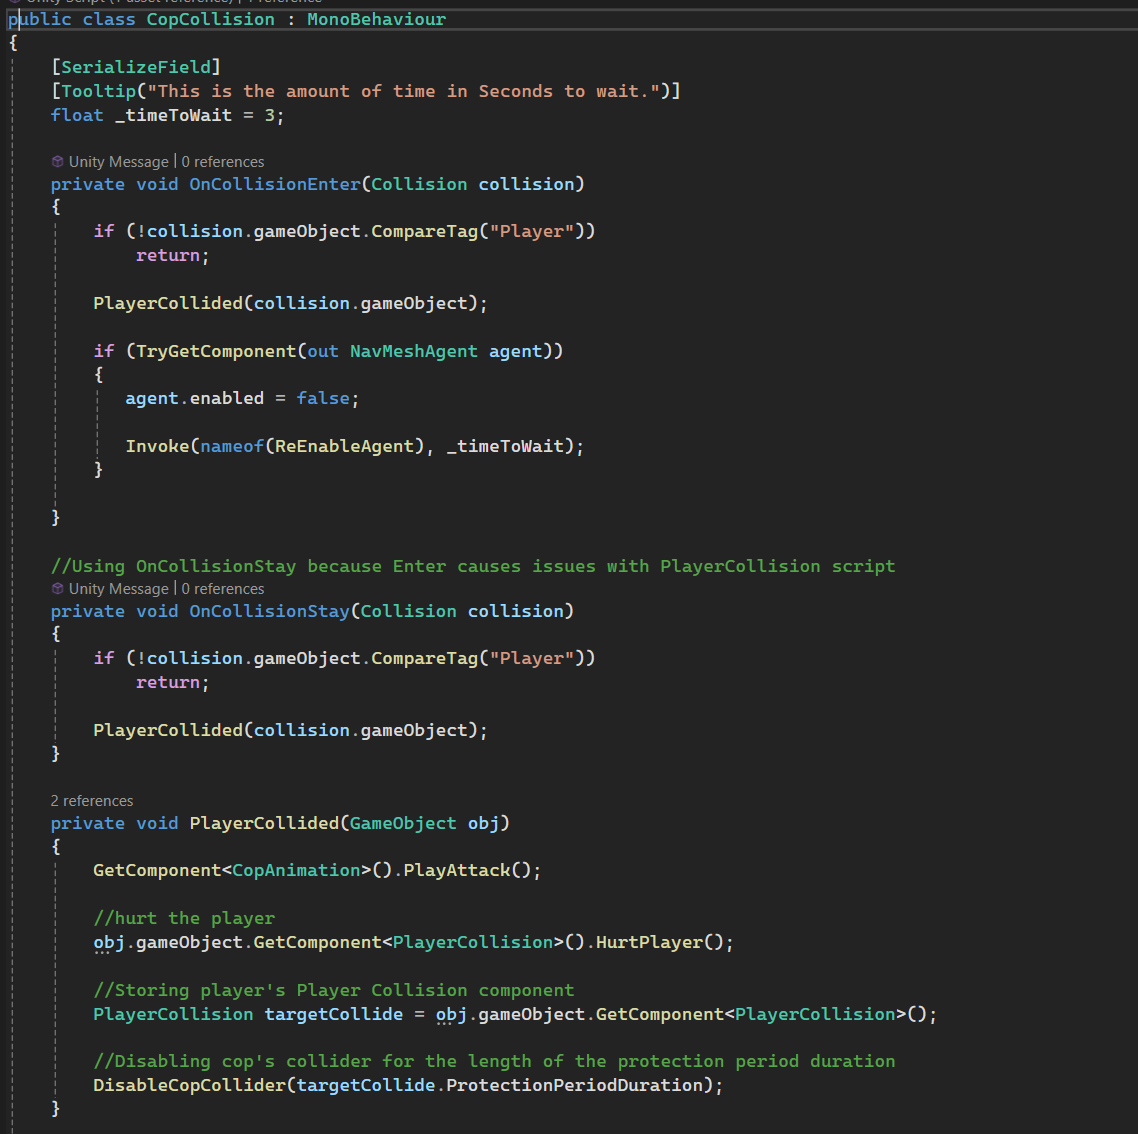The height and width of the screenshot is (1134, 1138).
Task: Open the 0 references link above OnCollisionEnter
Action: [223, 162]
